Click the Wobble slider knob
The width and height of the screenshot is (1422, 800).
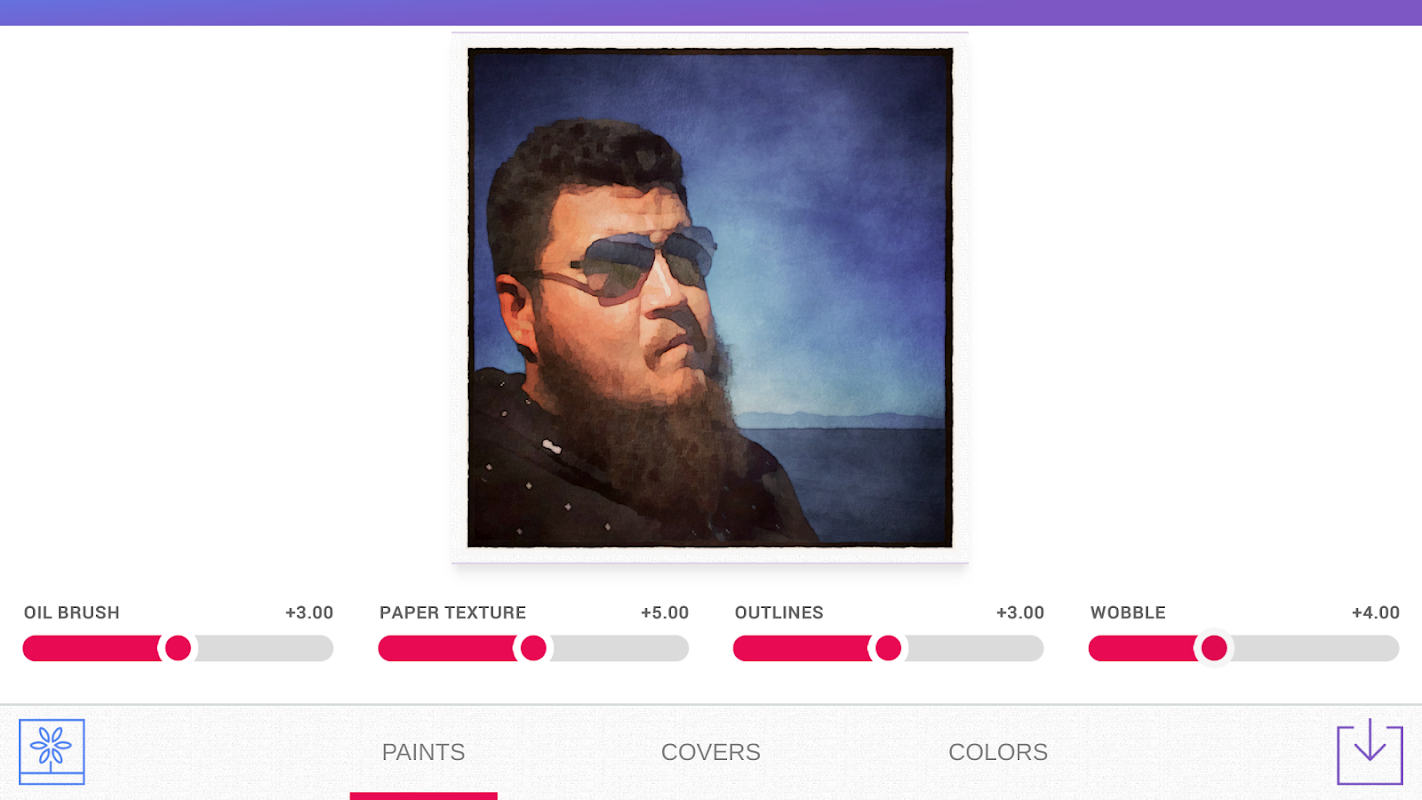click(1214, 648)
